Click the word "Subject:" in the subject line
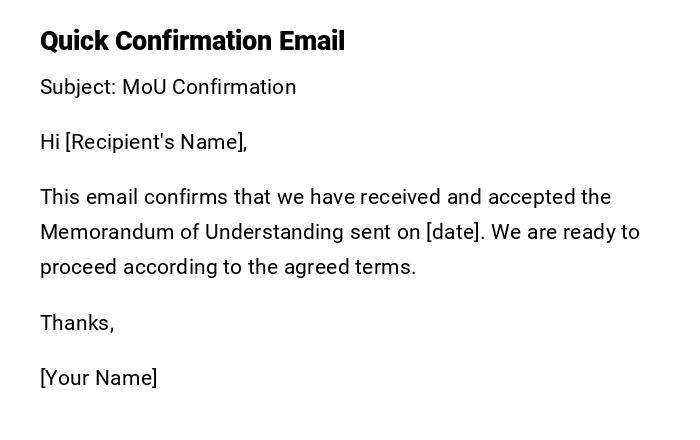 (78, 87)
